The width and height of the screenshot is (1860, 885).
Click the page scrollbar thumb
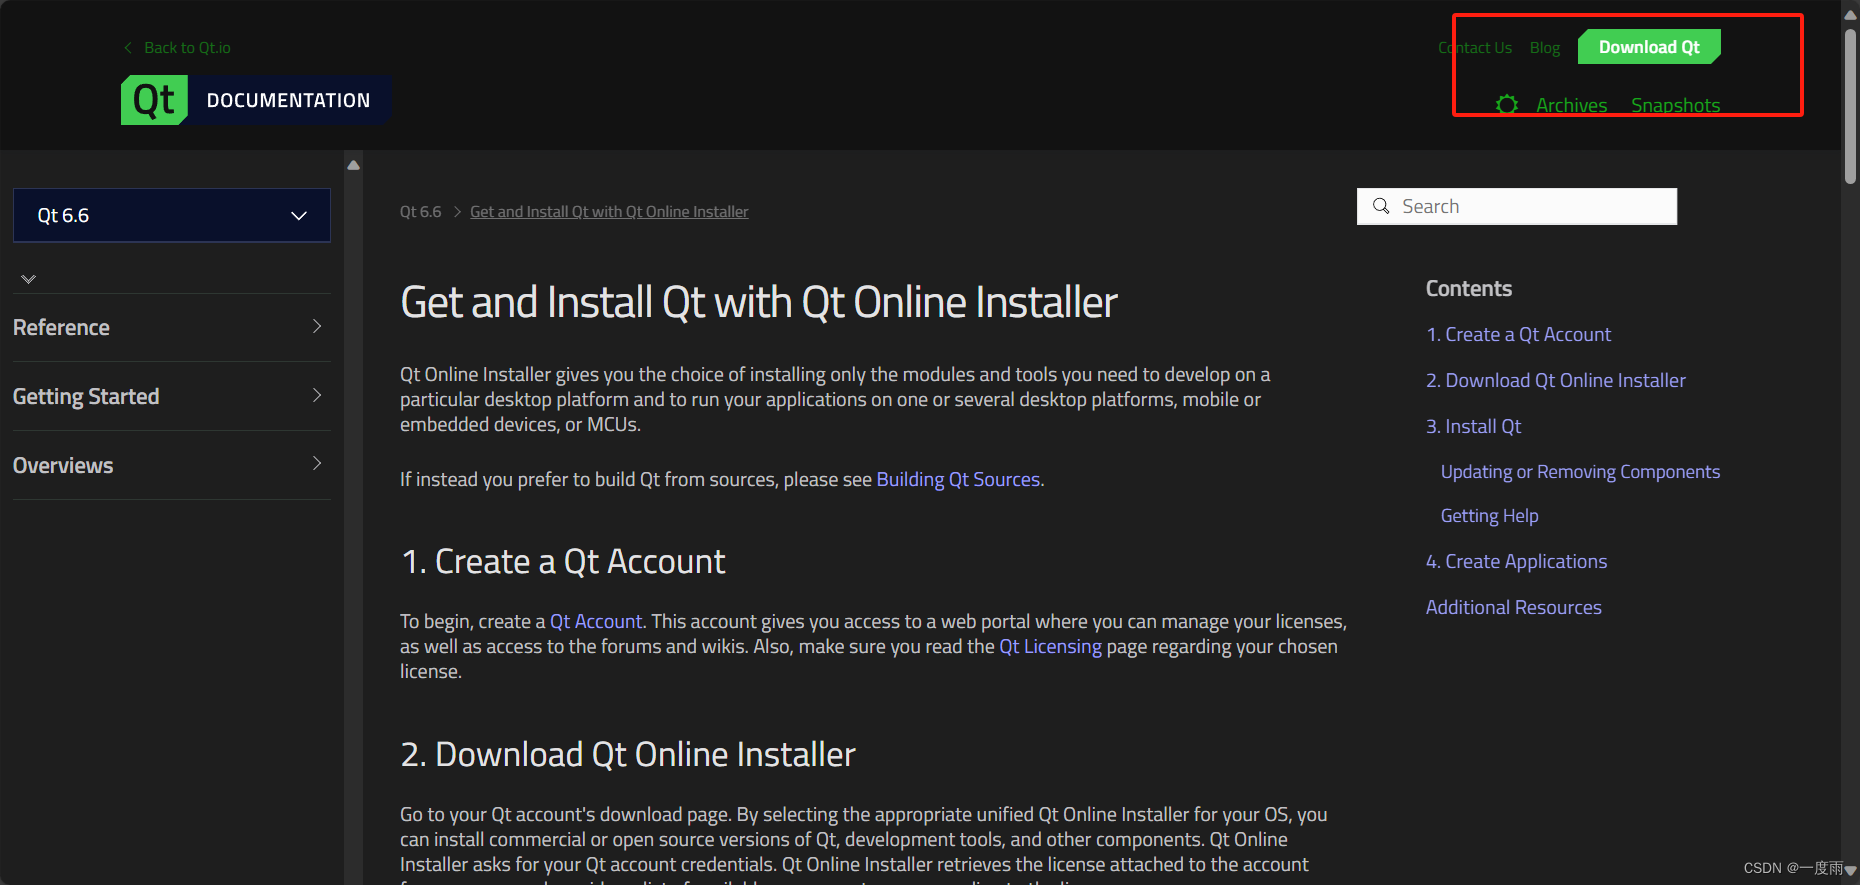pyautogui.click(x=1850, y=104)
